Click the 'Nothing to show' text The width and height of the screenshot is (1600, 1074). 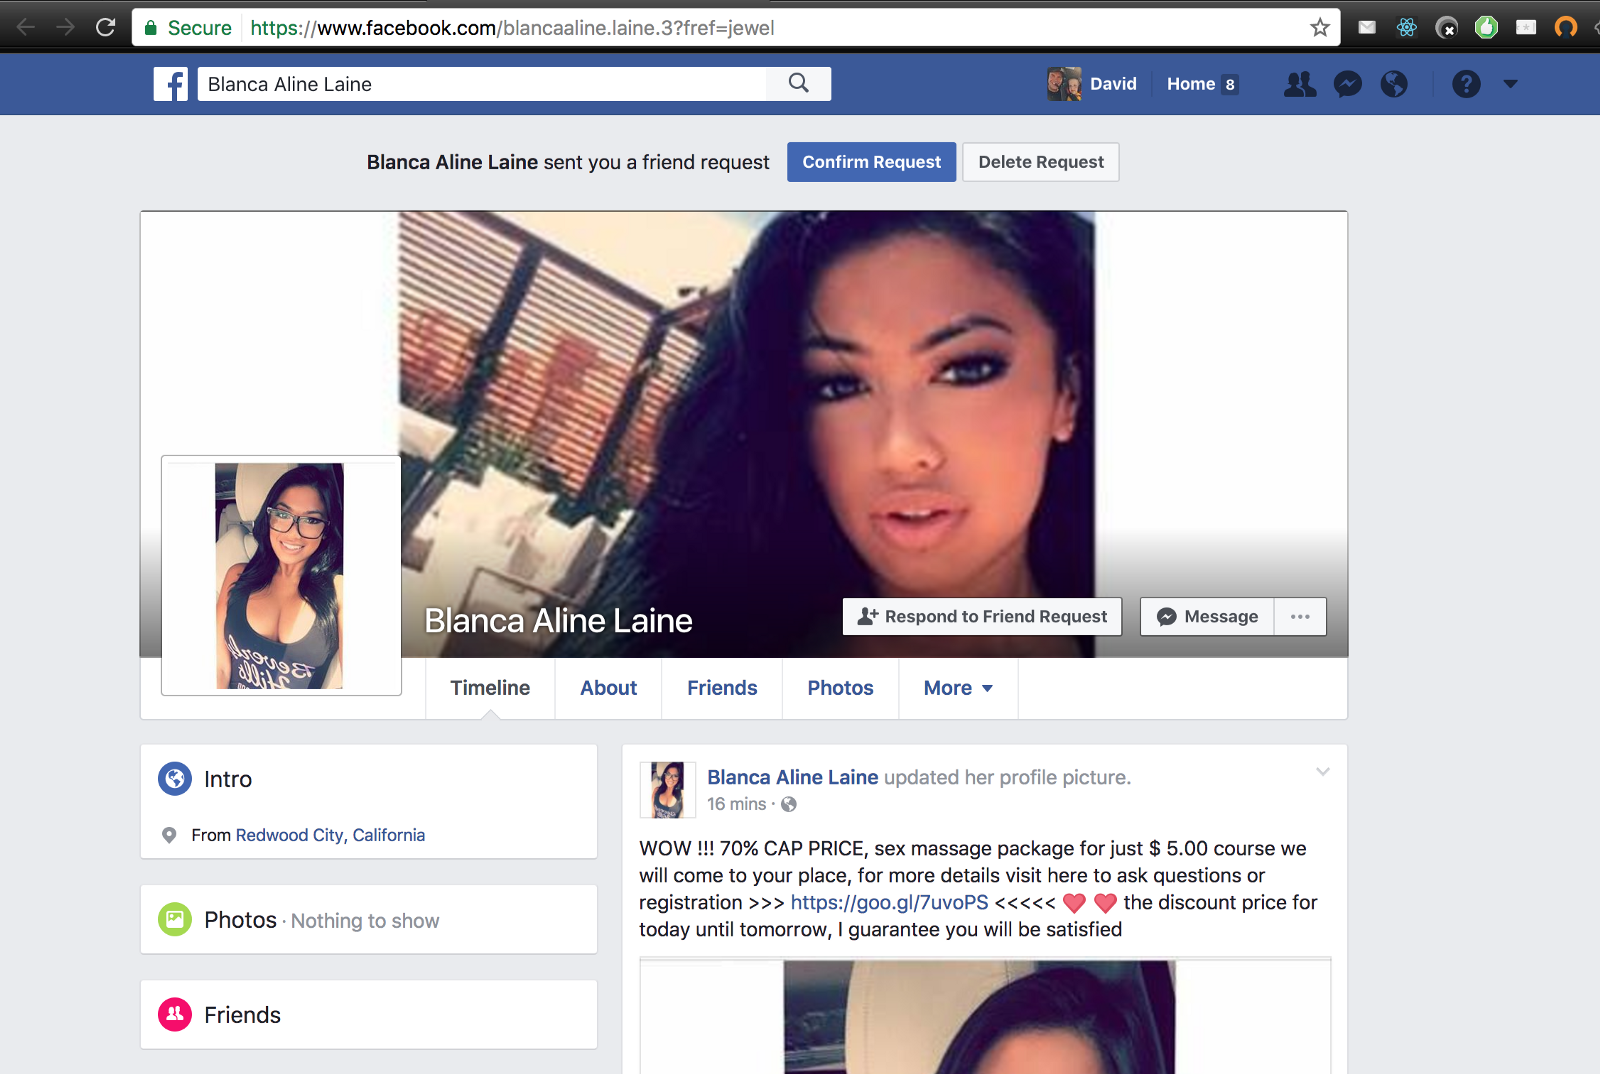click(365, 921)
